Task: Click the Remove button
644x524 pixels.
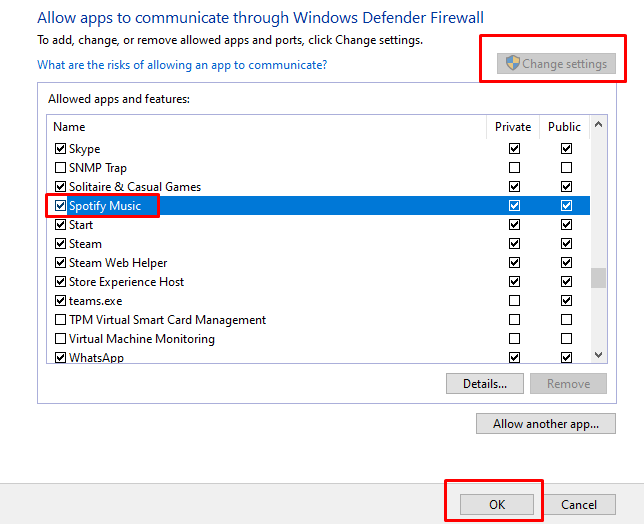Action: point(568,383)
